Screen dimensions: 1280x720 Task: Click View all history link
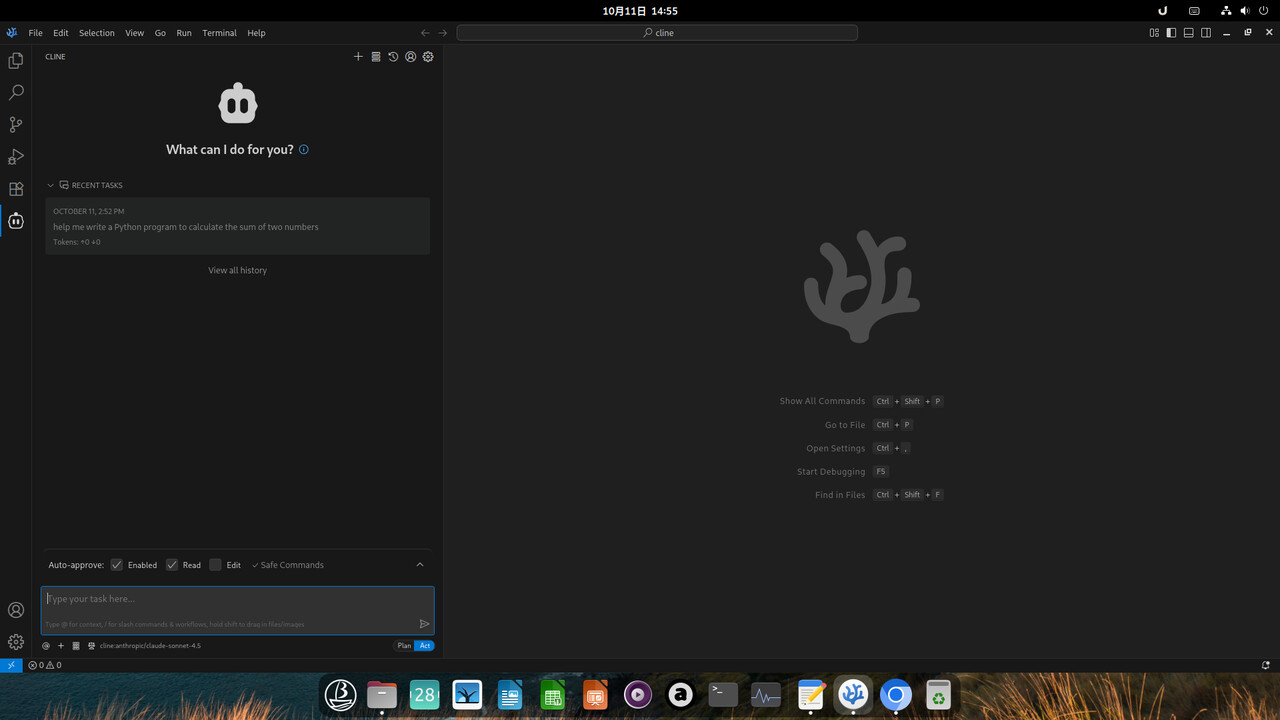click(x=237, y=270)
